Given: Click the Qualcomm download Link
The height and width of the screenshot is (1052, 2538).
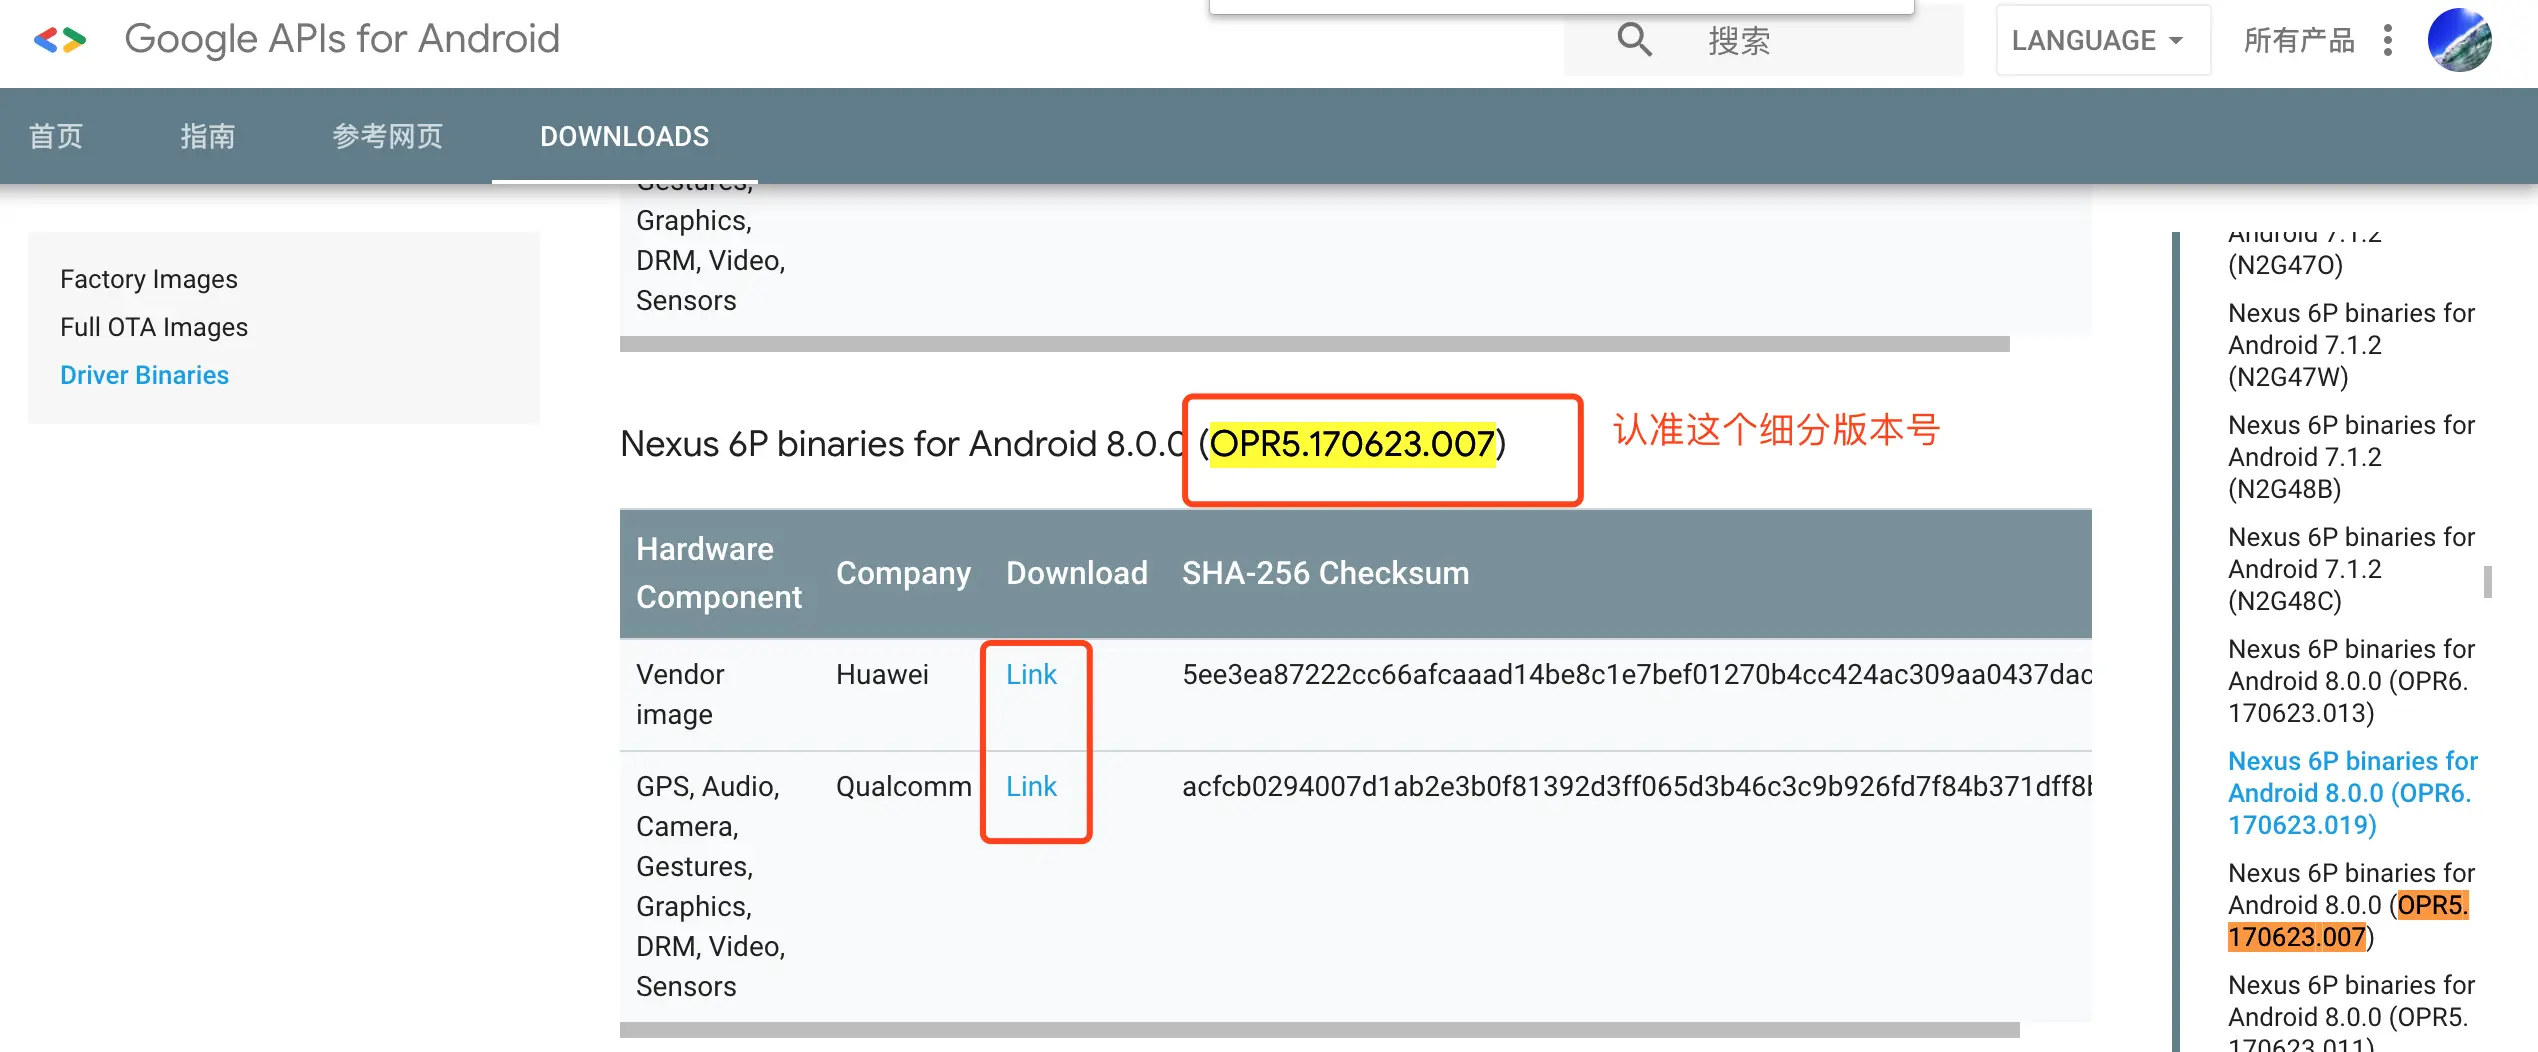Looking at the screenshot, I should pyautogui.click(x=1031, y=787).
